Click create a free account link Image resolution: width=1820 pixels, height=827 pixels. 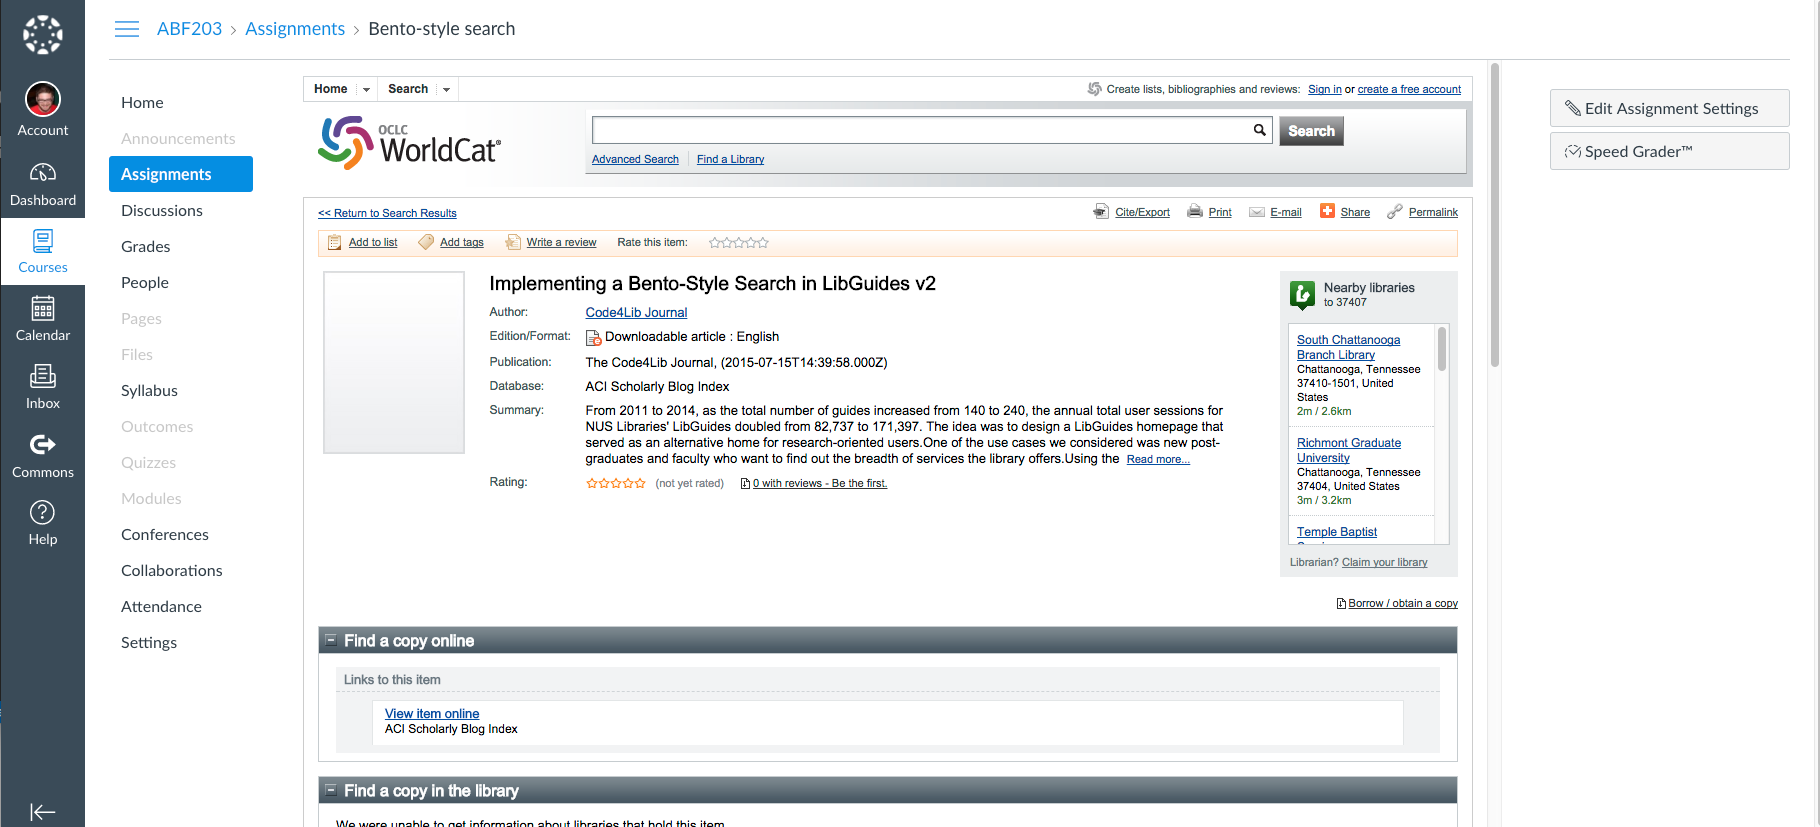(x=1409, y=89)
